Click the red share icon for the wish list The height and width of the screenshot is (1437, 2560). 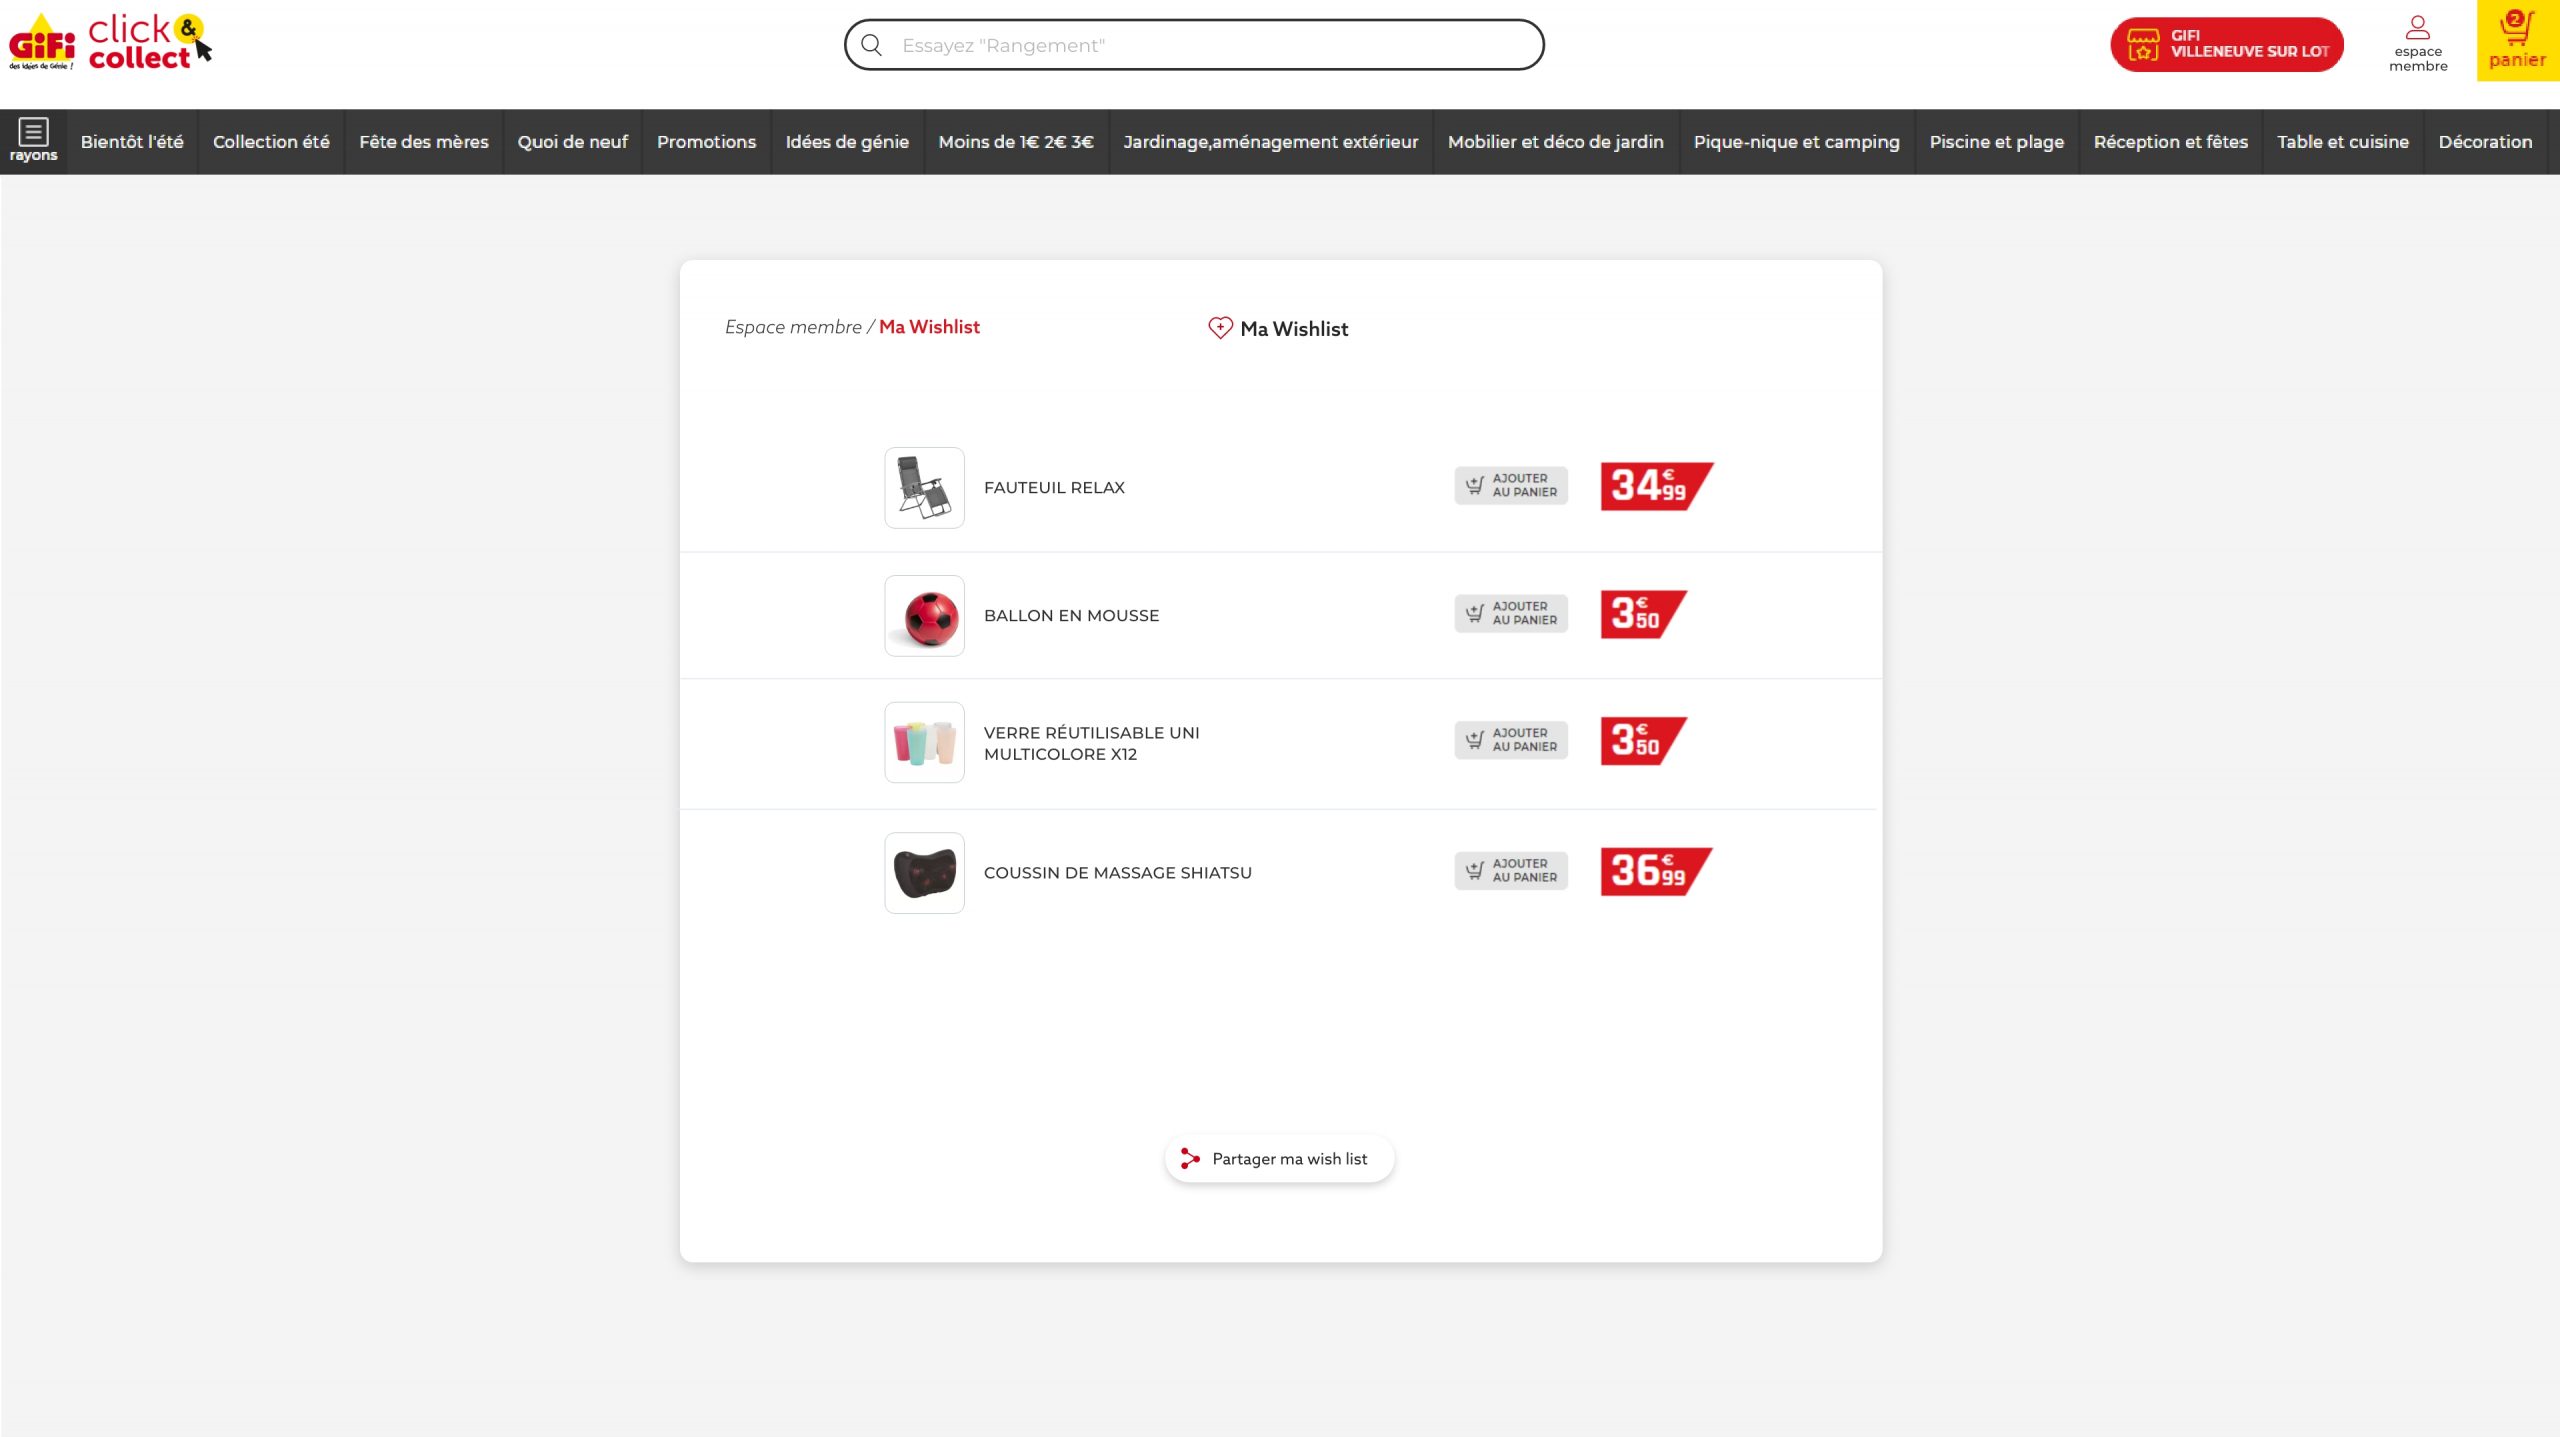pos(1189,1158)
